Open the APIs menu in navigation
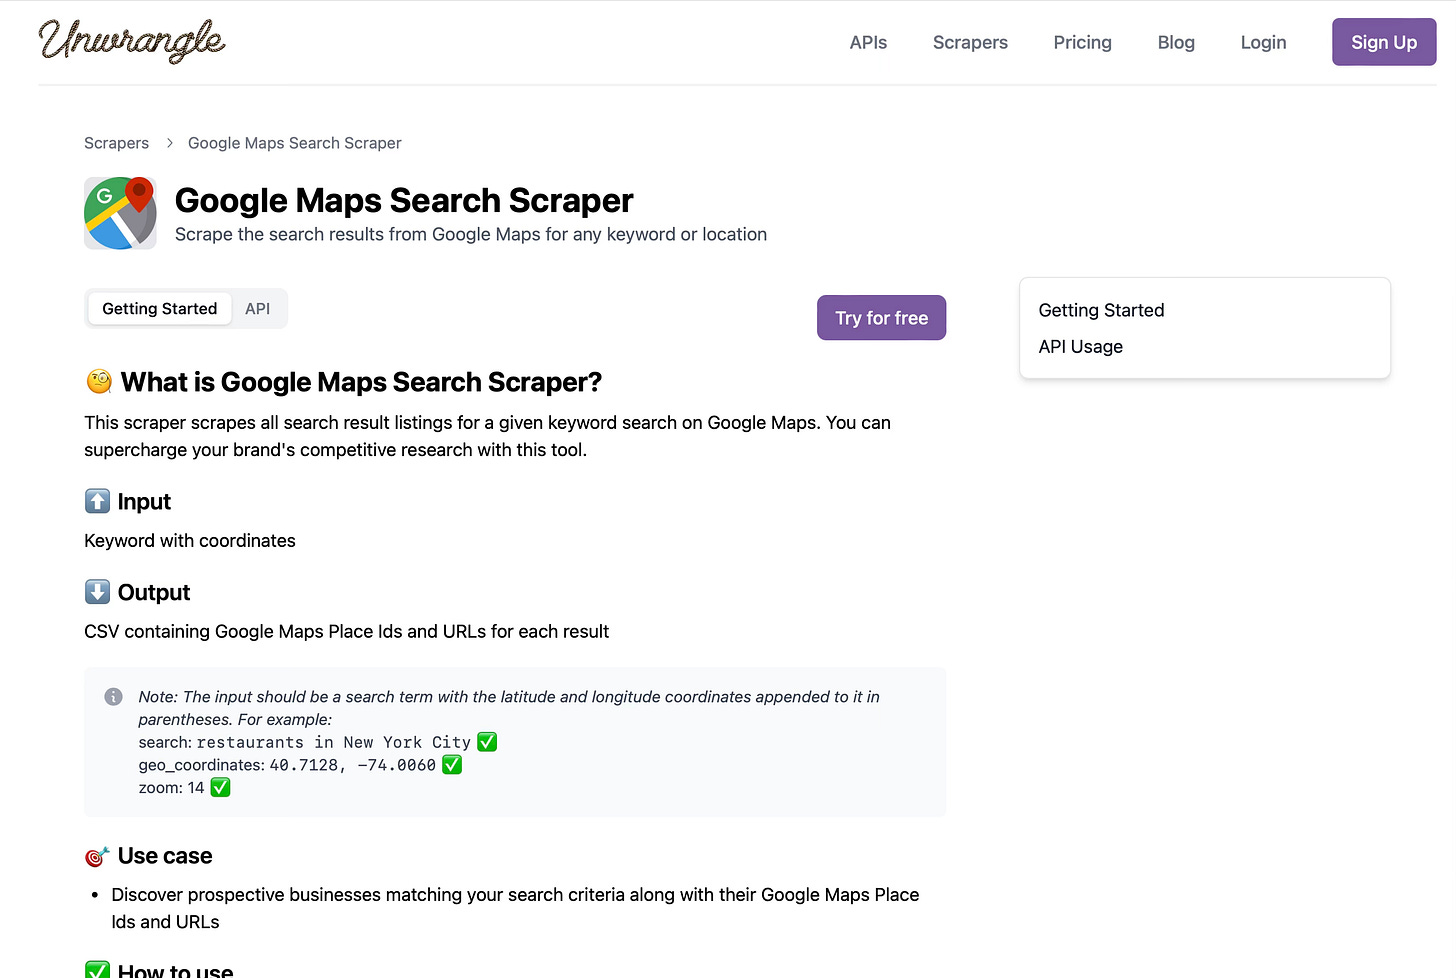The width and height of the screenshot is (1456, 978). click(868, 42)
